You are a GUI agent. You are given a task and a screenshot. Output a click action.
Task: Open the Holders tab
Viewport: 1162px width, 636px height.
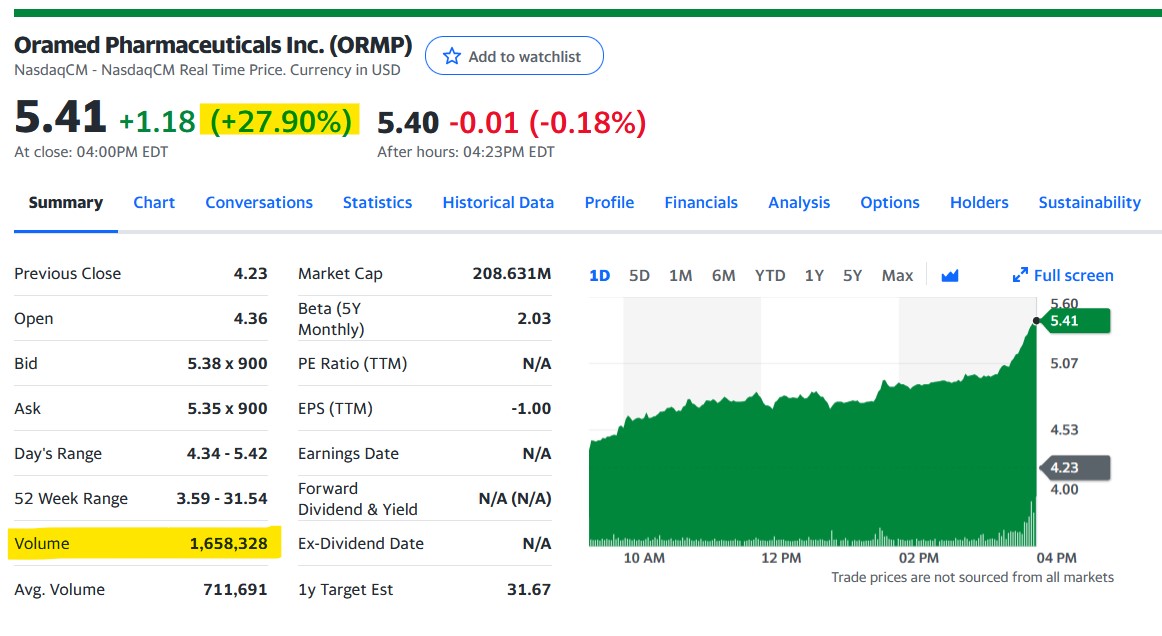click(979, 202)
